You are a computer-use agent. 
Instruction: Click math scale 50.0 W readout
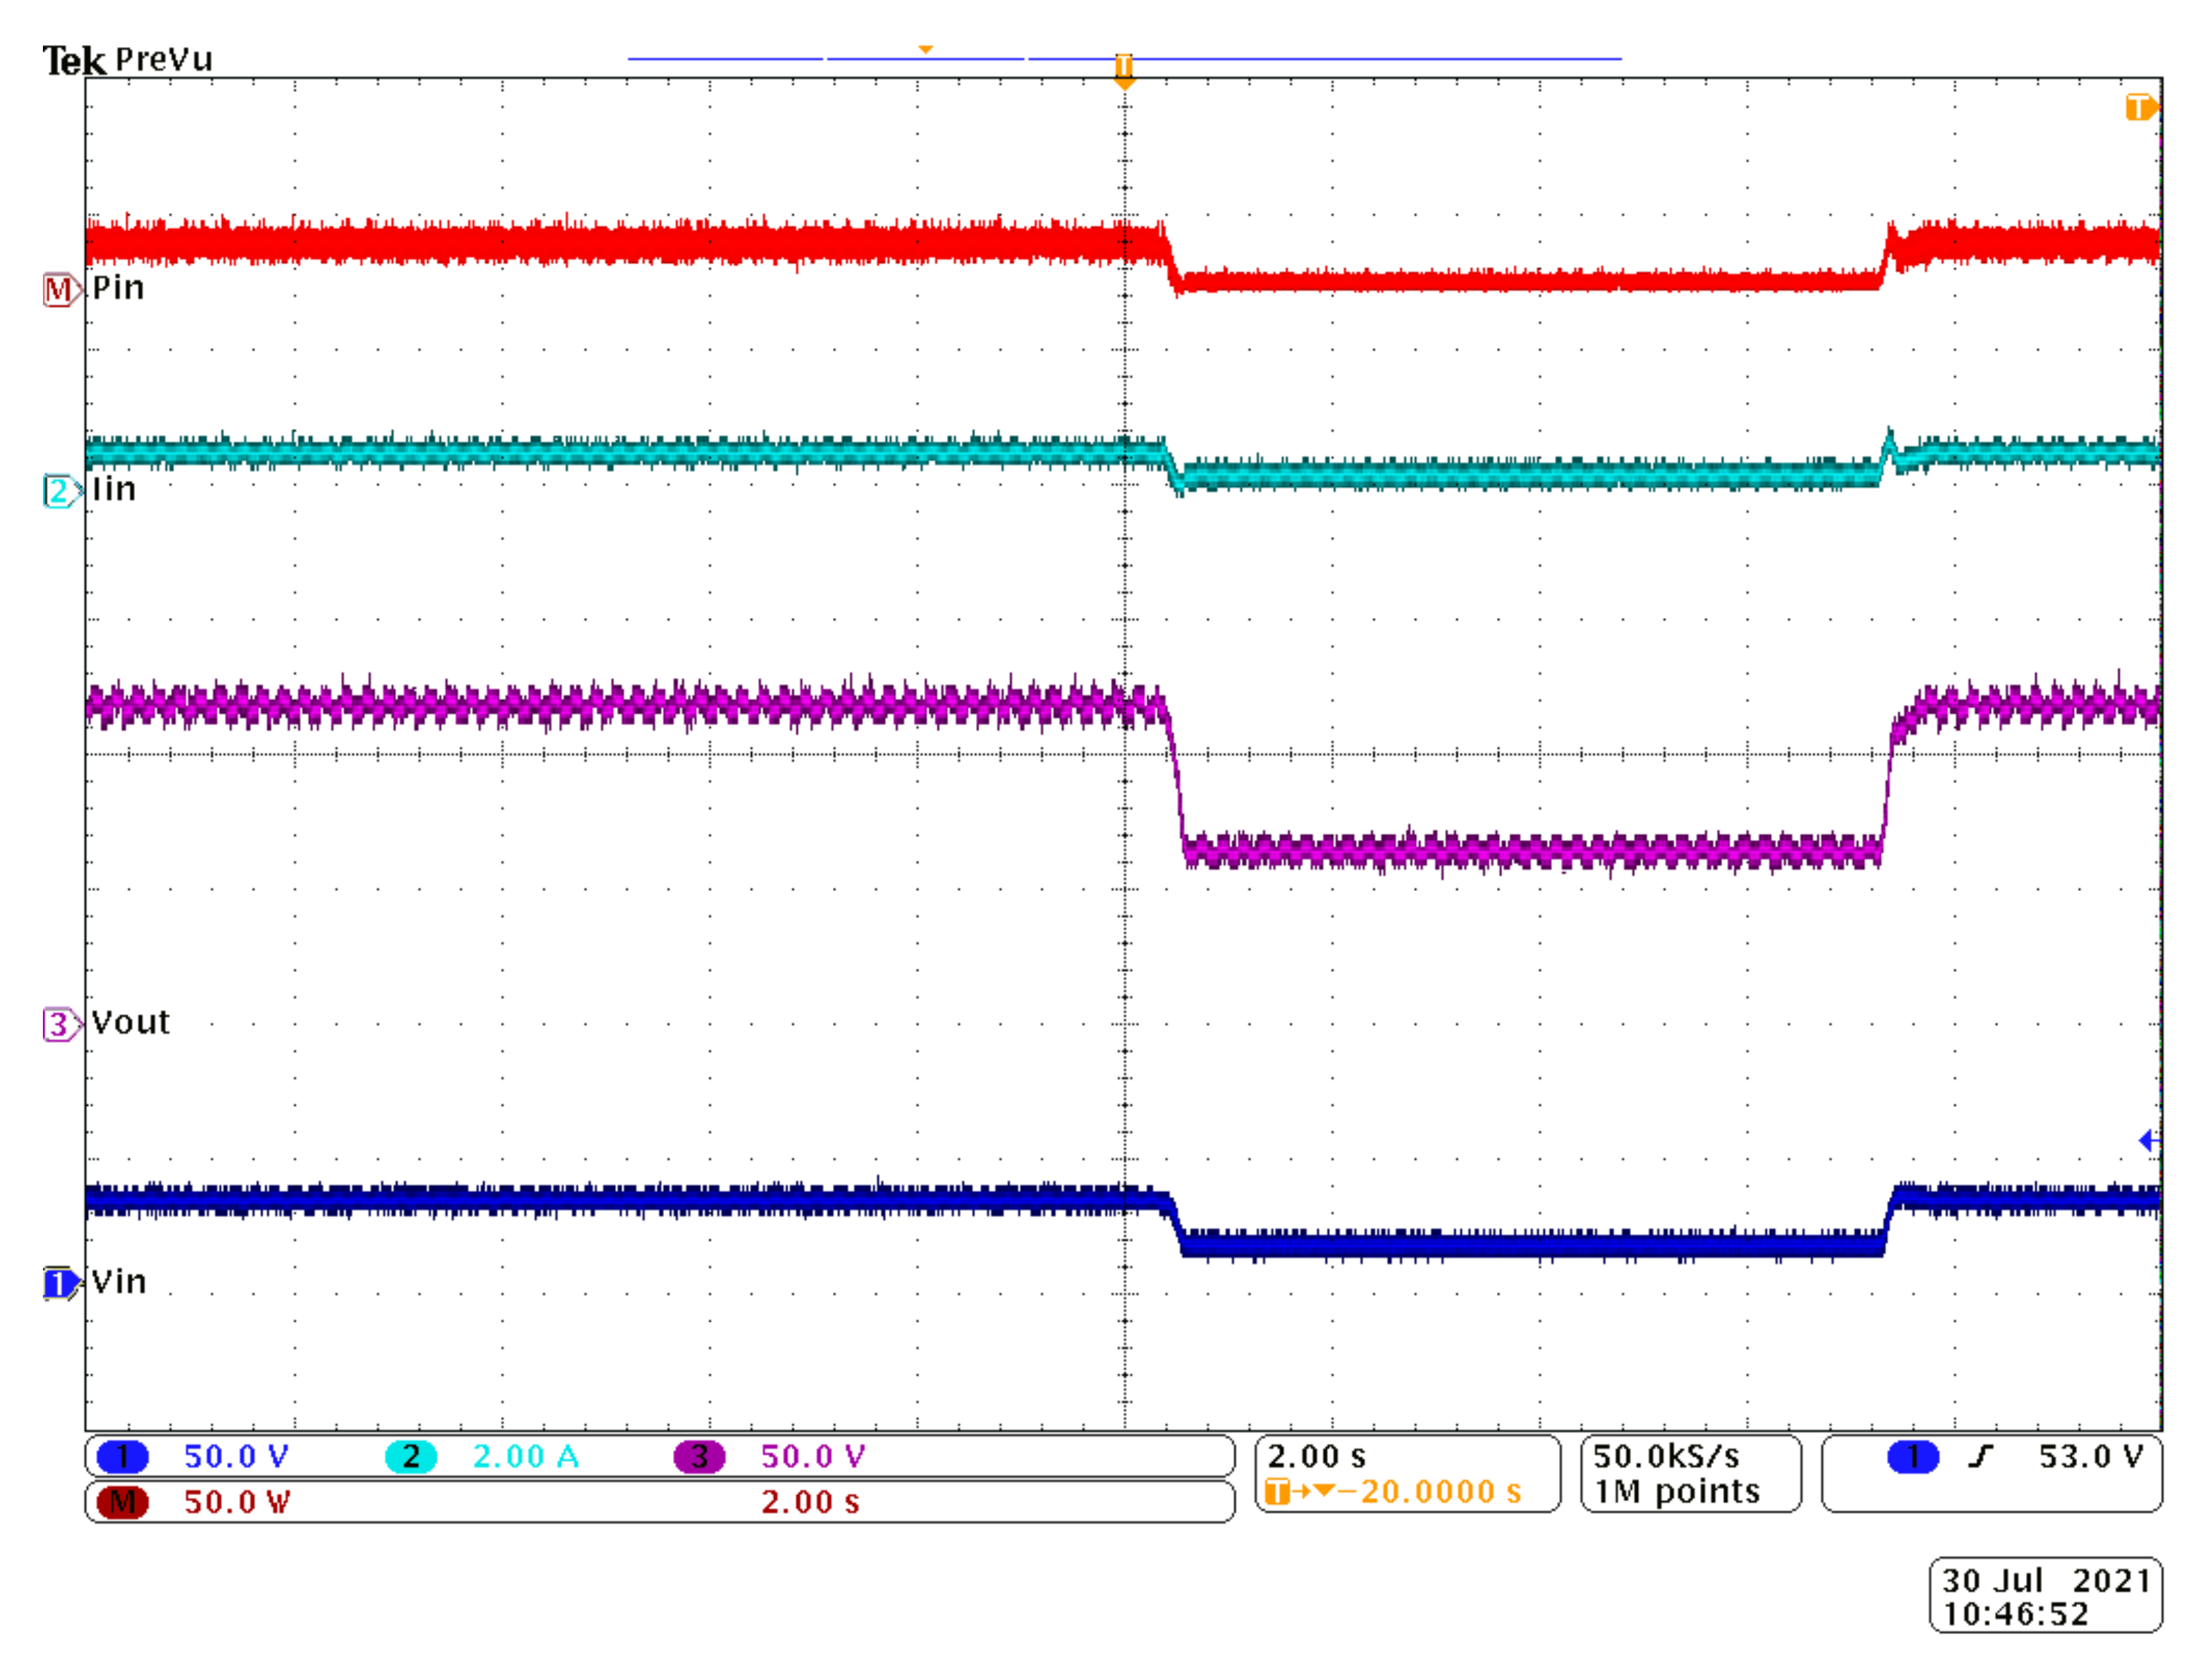point(237,1502)
